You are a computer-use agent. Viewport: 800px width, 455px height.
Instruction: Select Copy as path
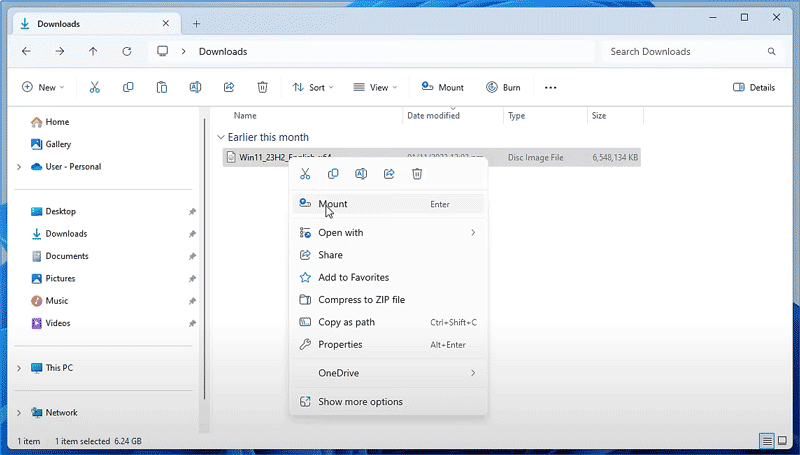(x=388, y=322)
